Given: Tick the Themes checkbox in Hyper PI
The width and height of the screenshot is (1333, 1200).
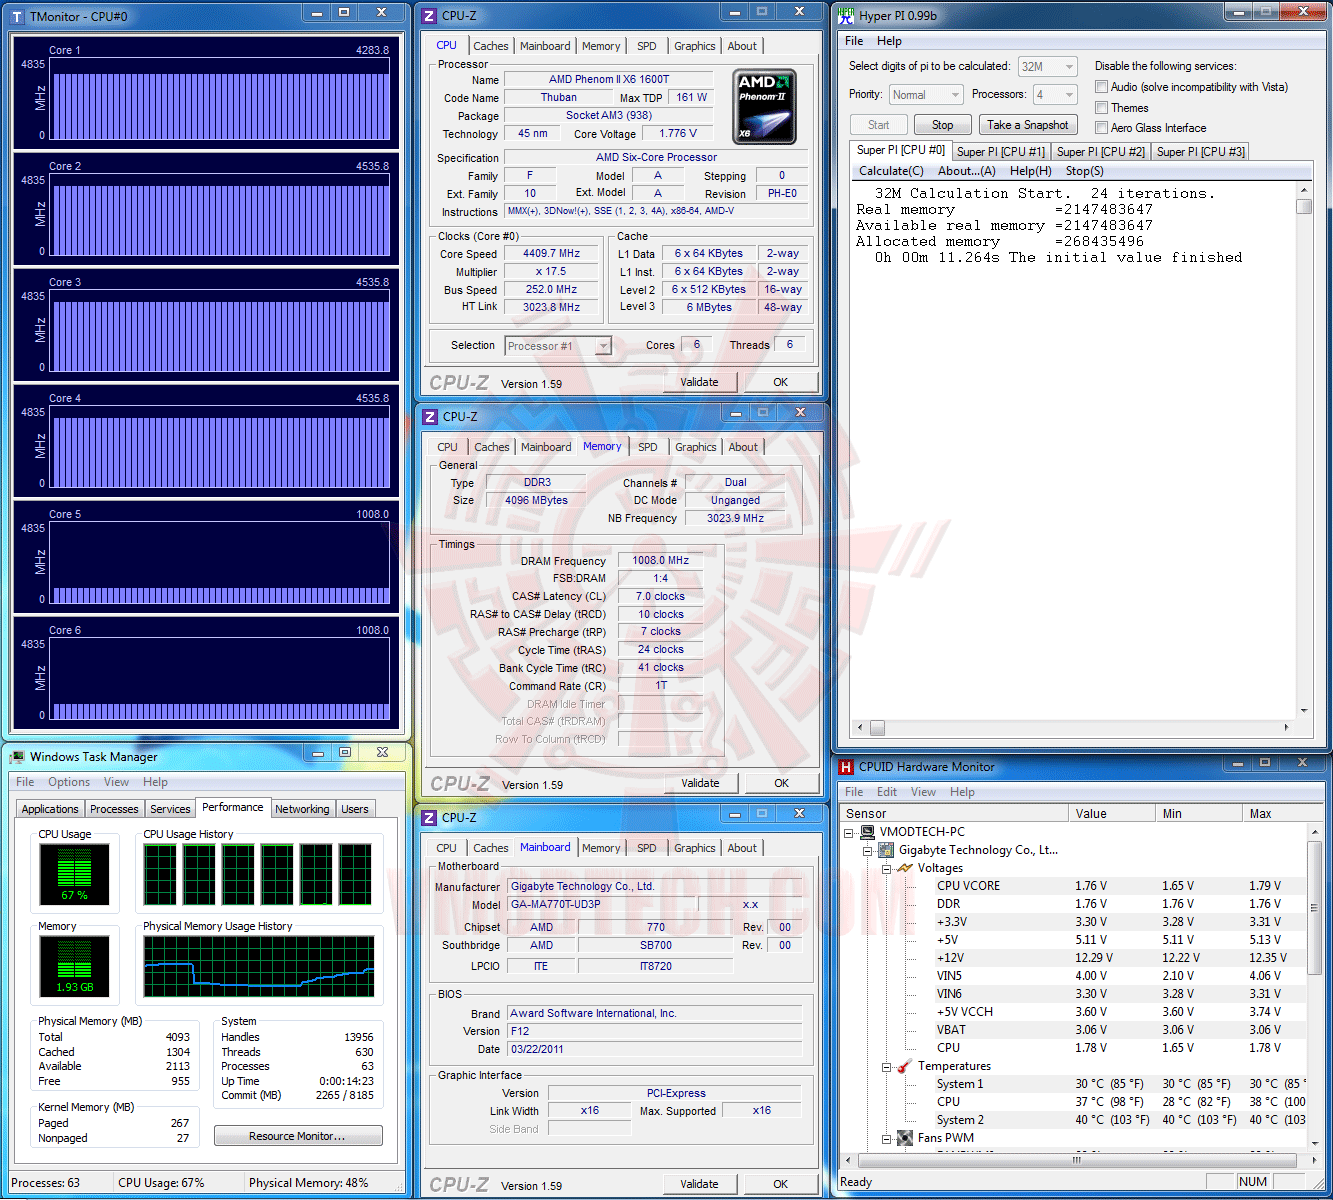Looking at the screenshot, I should coord(1101,108).
